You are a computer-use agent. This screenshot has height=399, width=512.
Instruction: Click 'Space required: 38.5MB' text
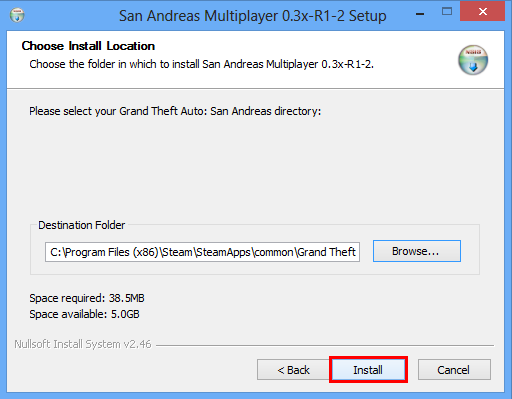pyautogui.click(x=87, y=298)
